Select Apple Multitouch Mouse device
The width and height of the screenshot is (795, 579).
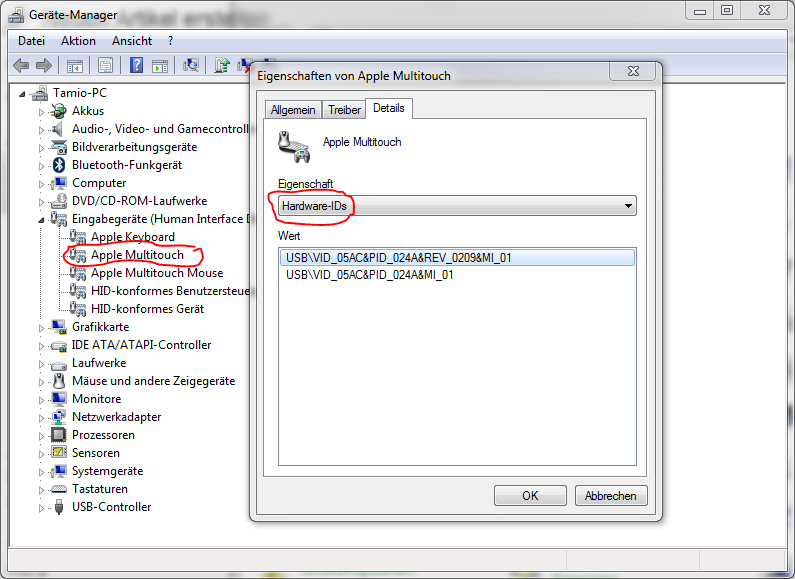[x=157, y=273]
